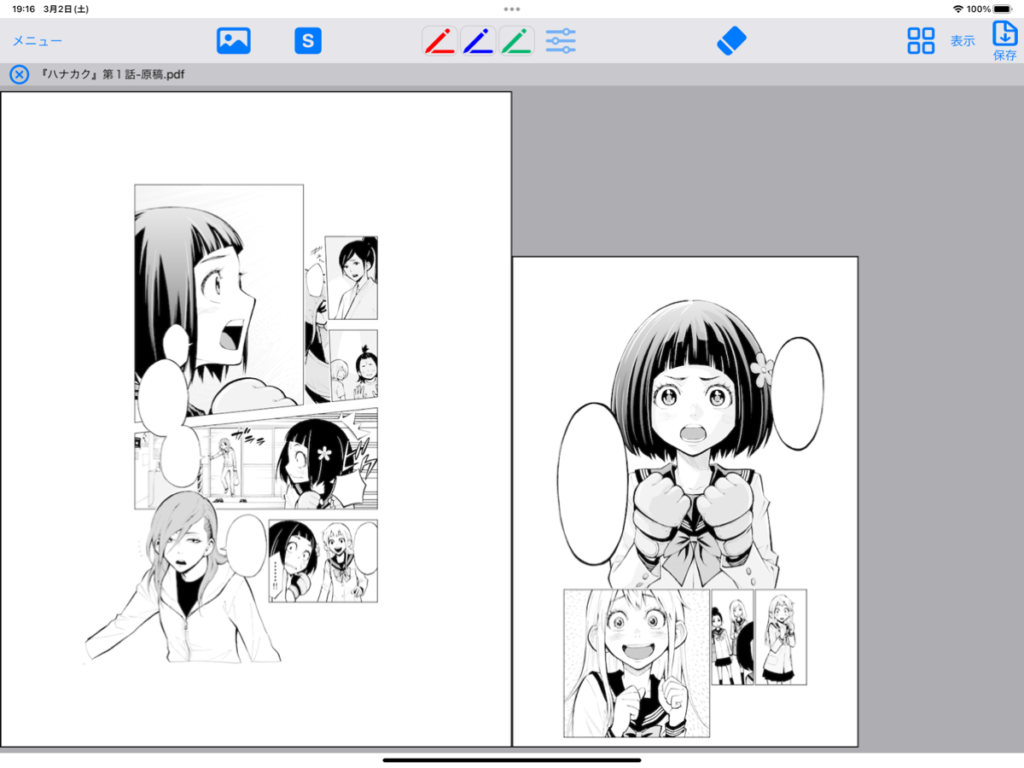Select the red pen tool
Screen dimensions: 1024x768
[x=440, y=40]
